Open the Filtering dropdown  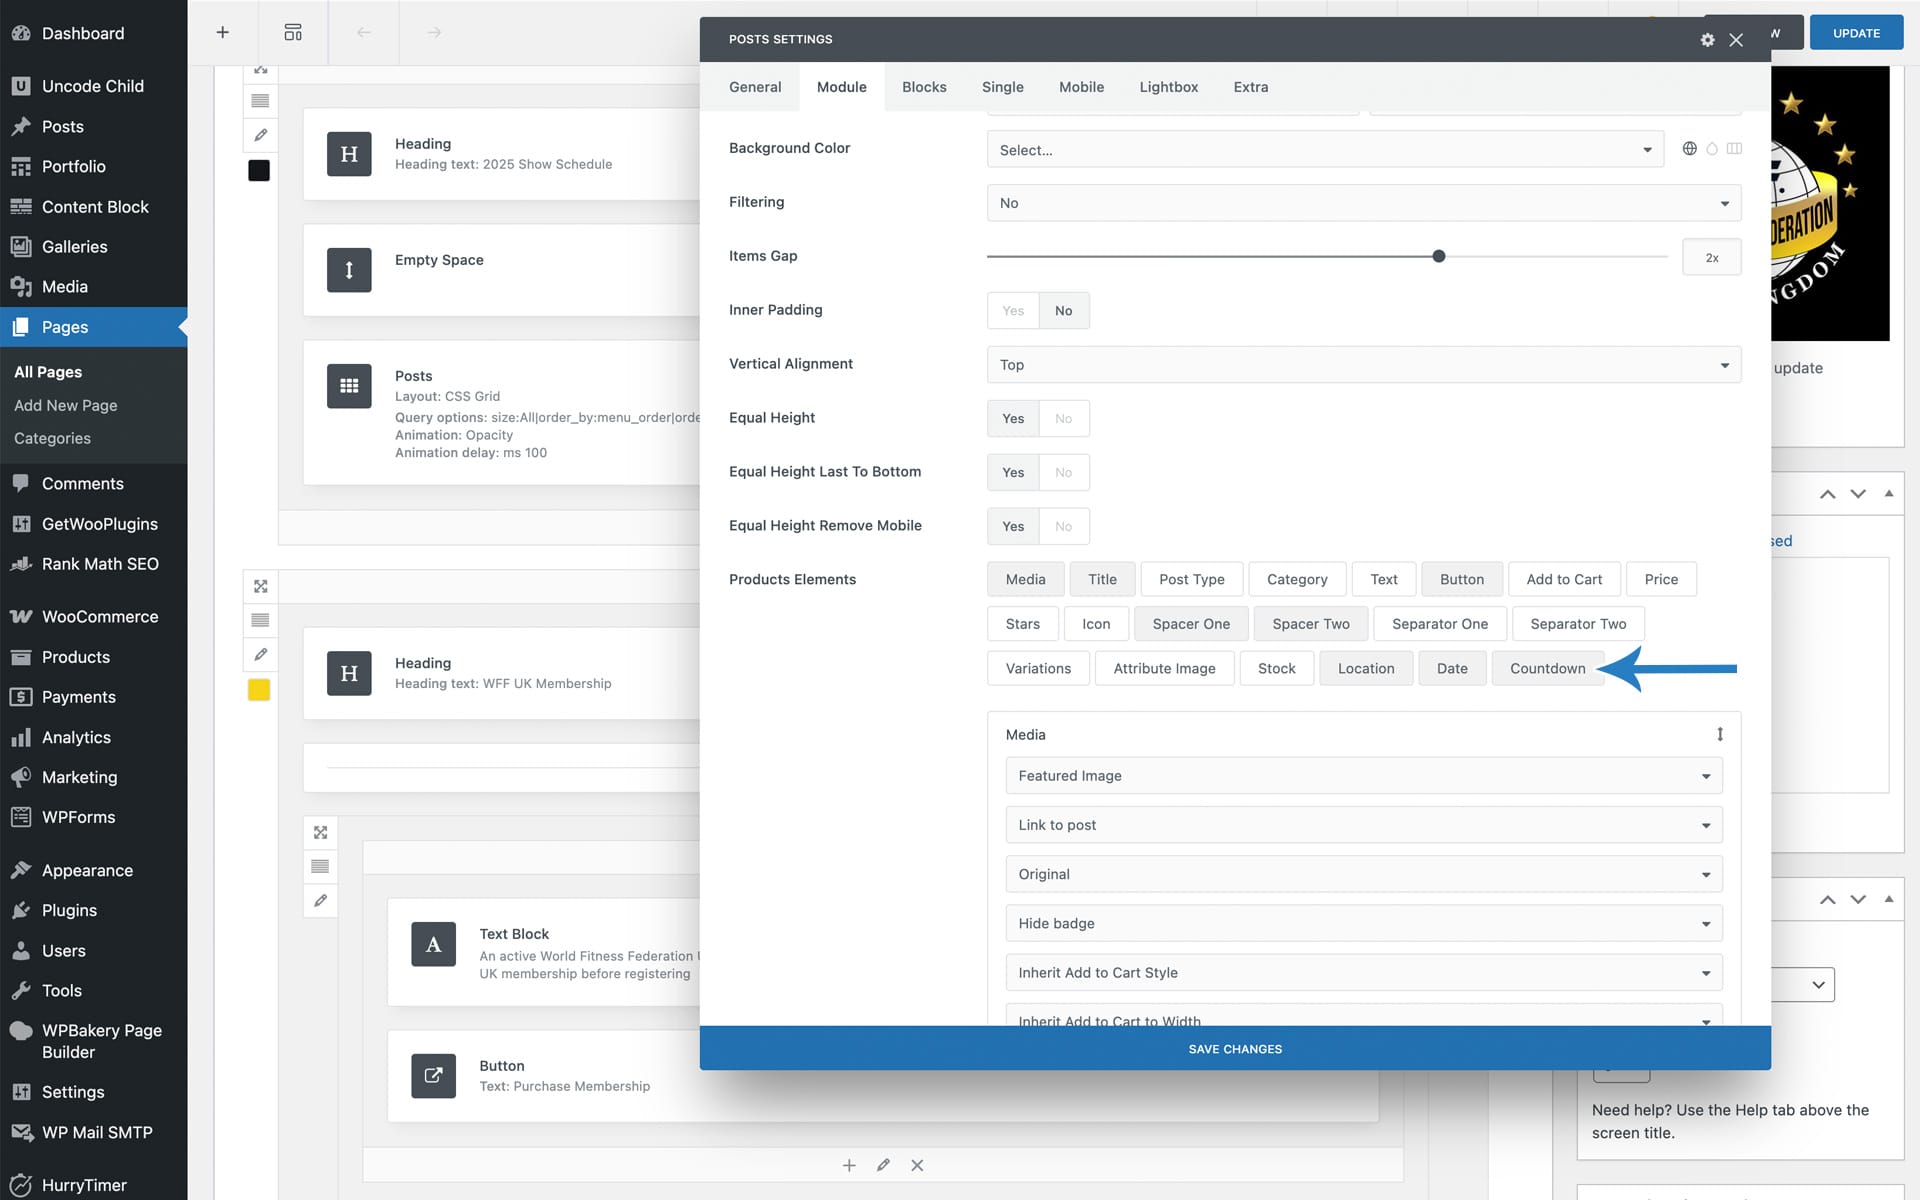[1363, 203]
